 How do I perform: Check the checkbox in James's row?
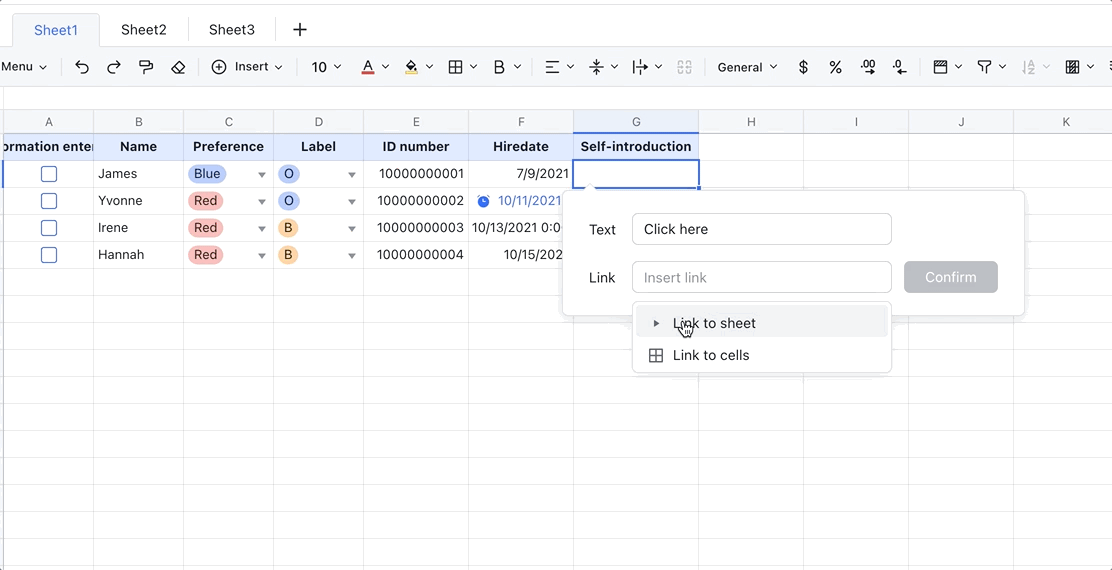coord(48,174)
